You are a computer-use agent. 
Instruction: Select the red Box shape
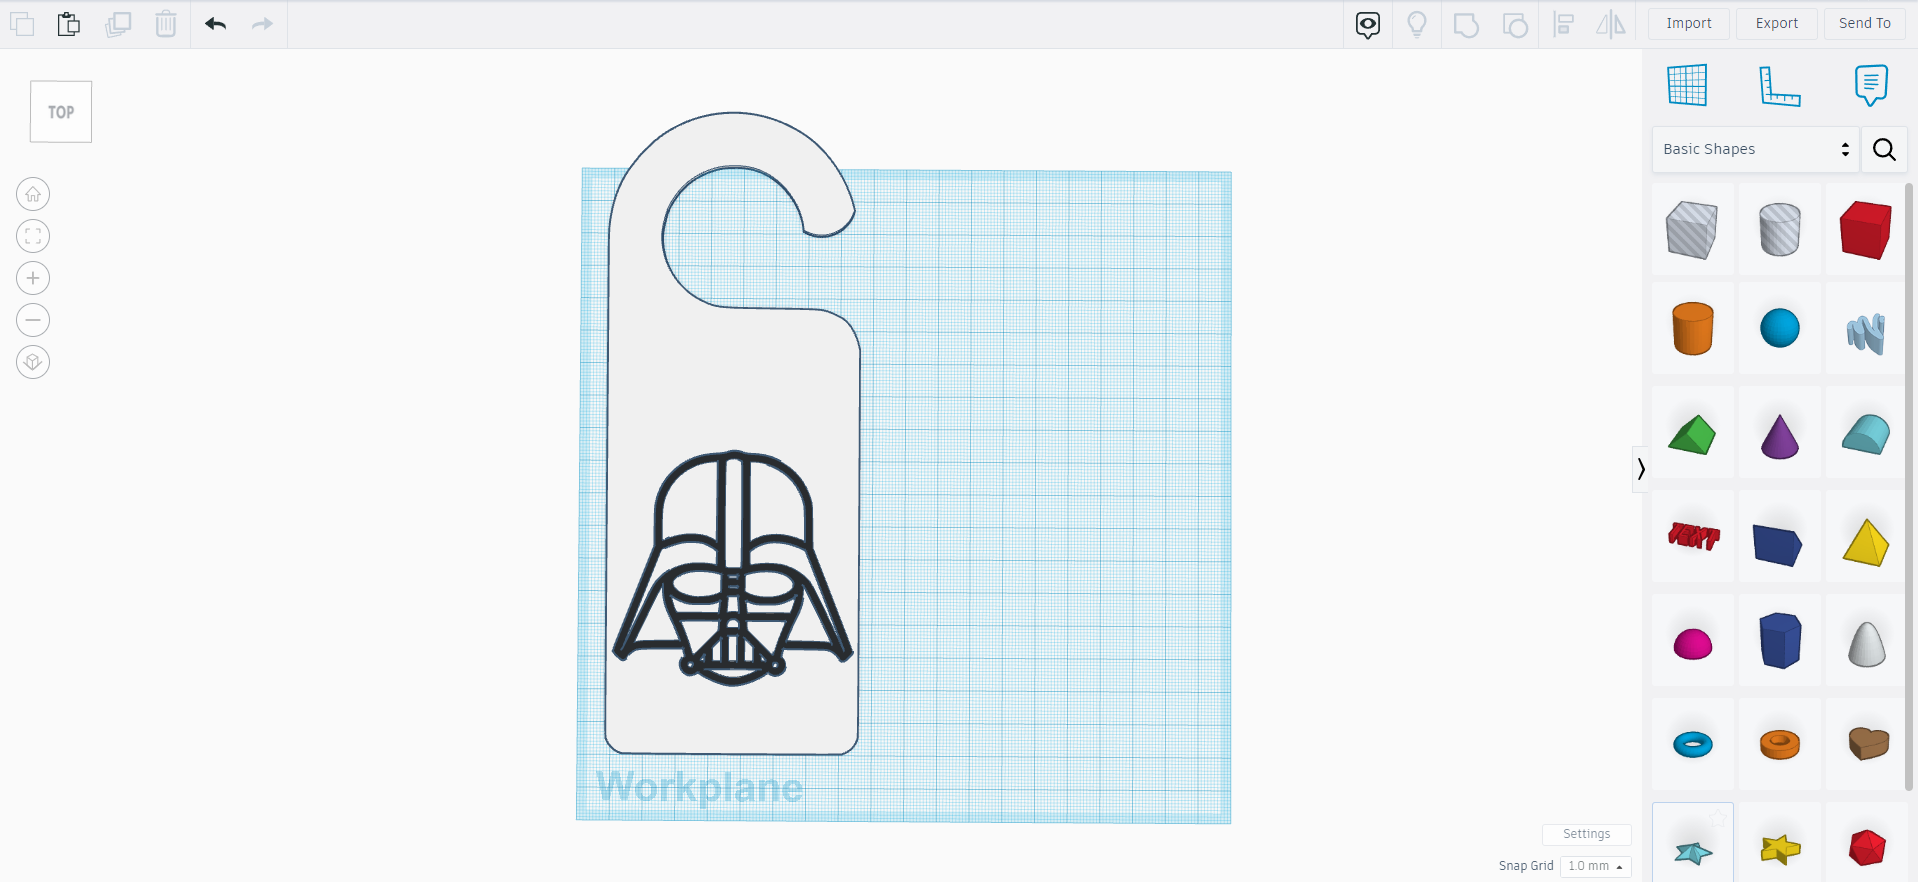point(1865,229)
